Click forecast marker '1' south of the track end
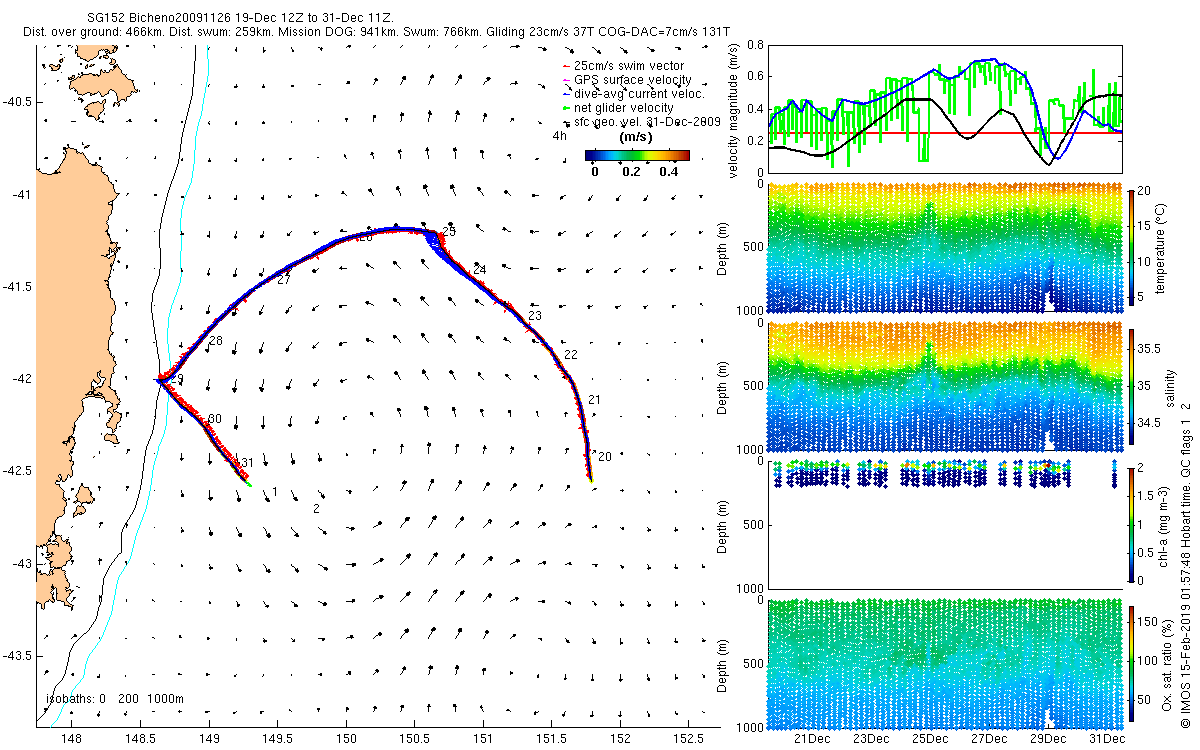The image size is (1200, 750). tap(274, 491)
